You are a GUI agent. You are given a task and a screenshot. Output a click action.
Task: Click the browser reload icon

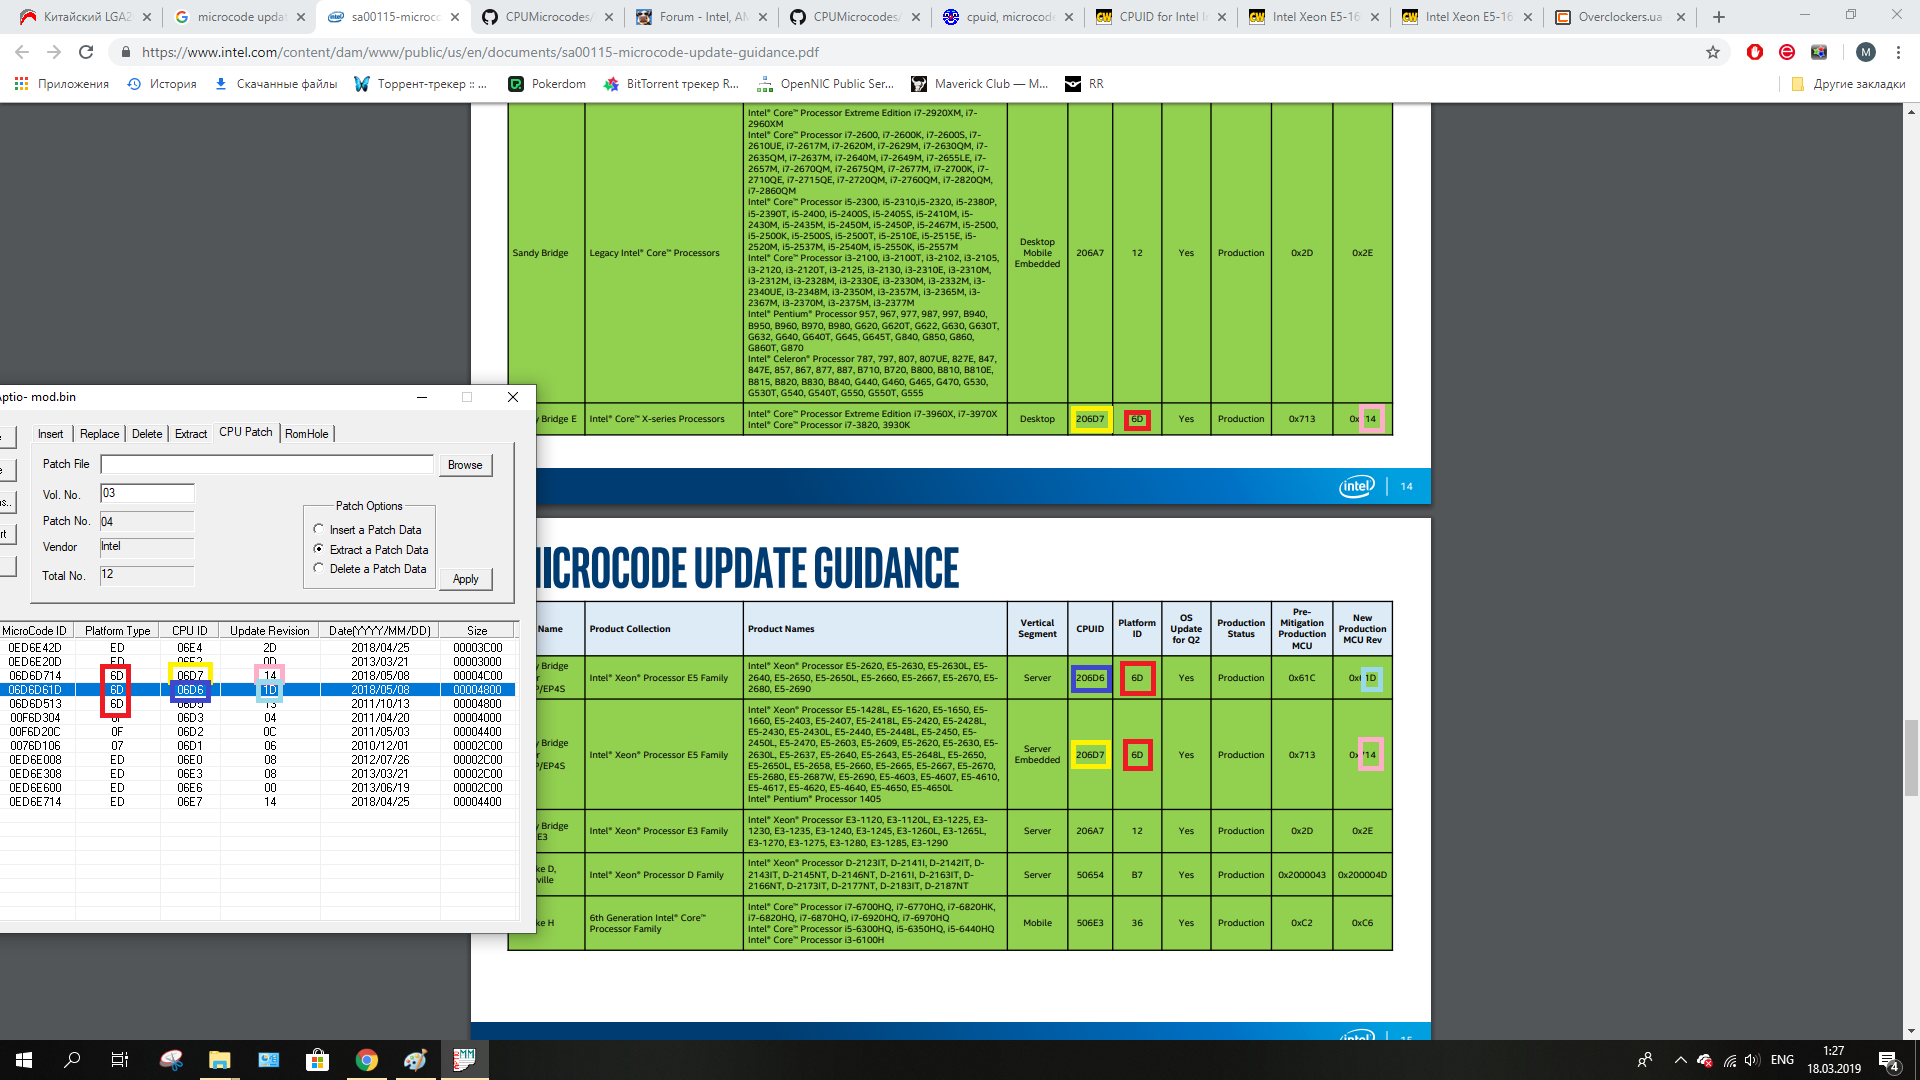pyautogui.click(x=86, y=52)
